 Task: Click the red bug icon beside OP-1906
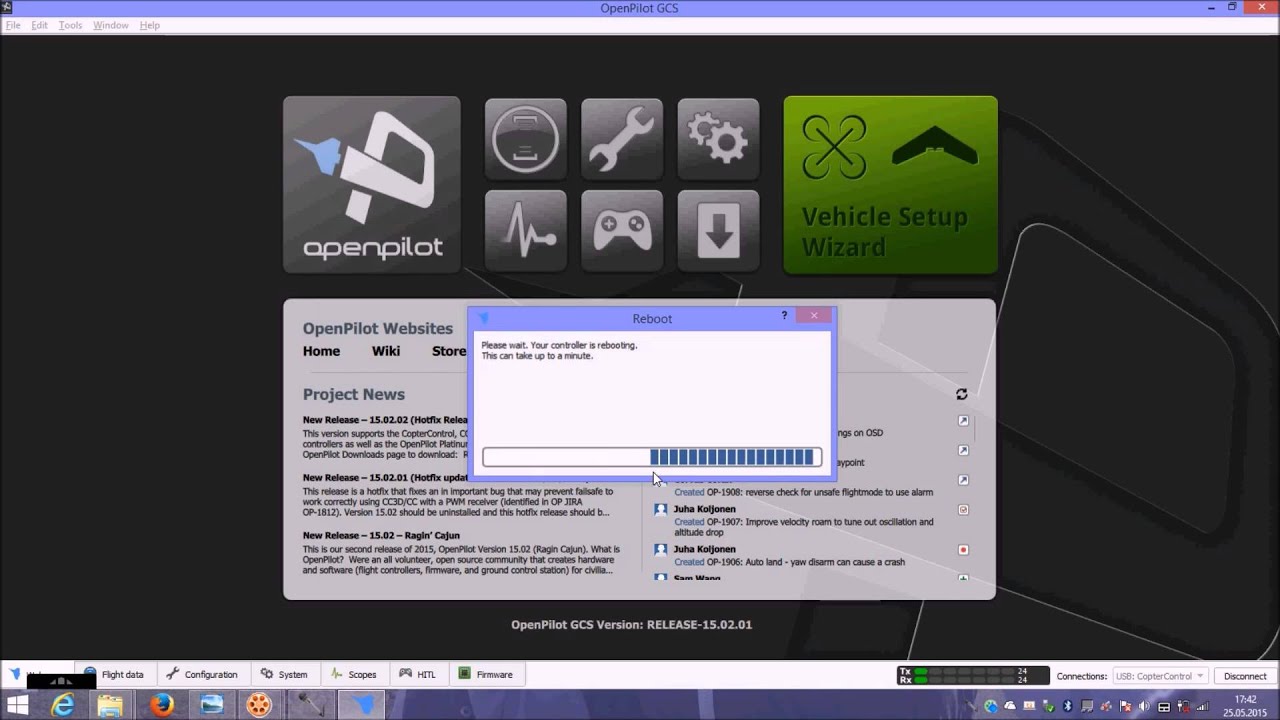click(x=963, y=549)
